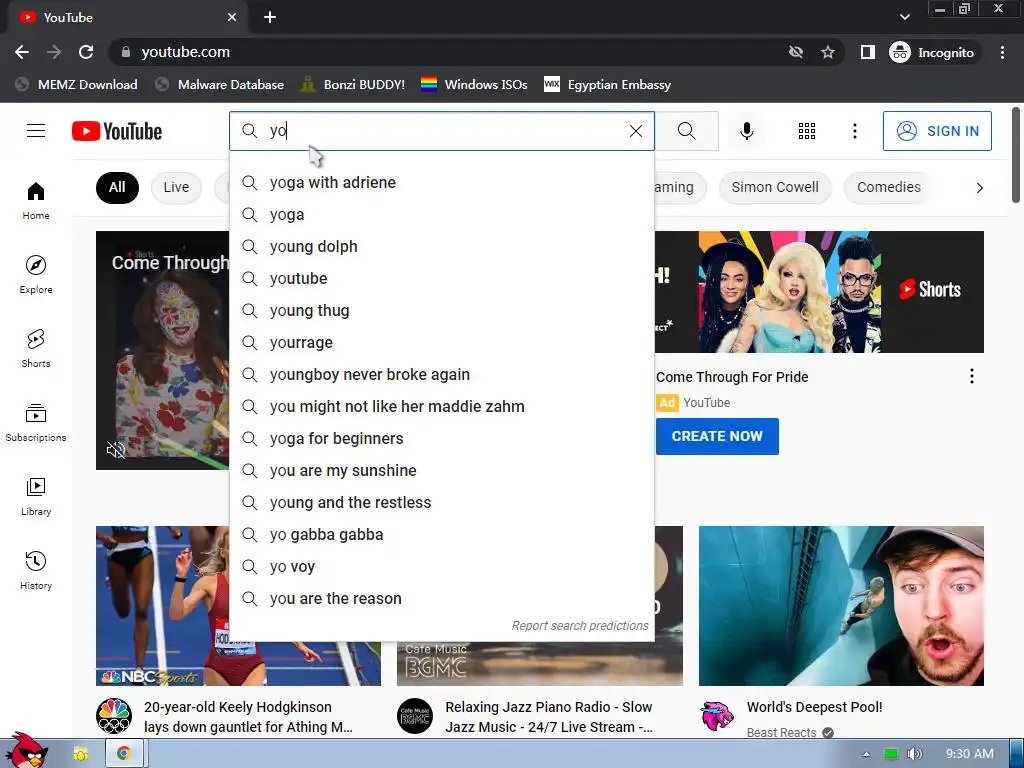Select the All filter chip
1024x768 pixels.
(x=117, y=187)
